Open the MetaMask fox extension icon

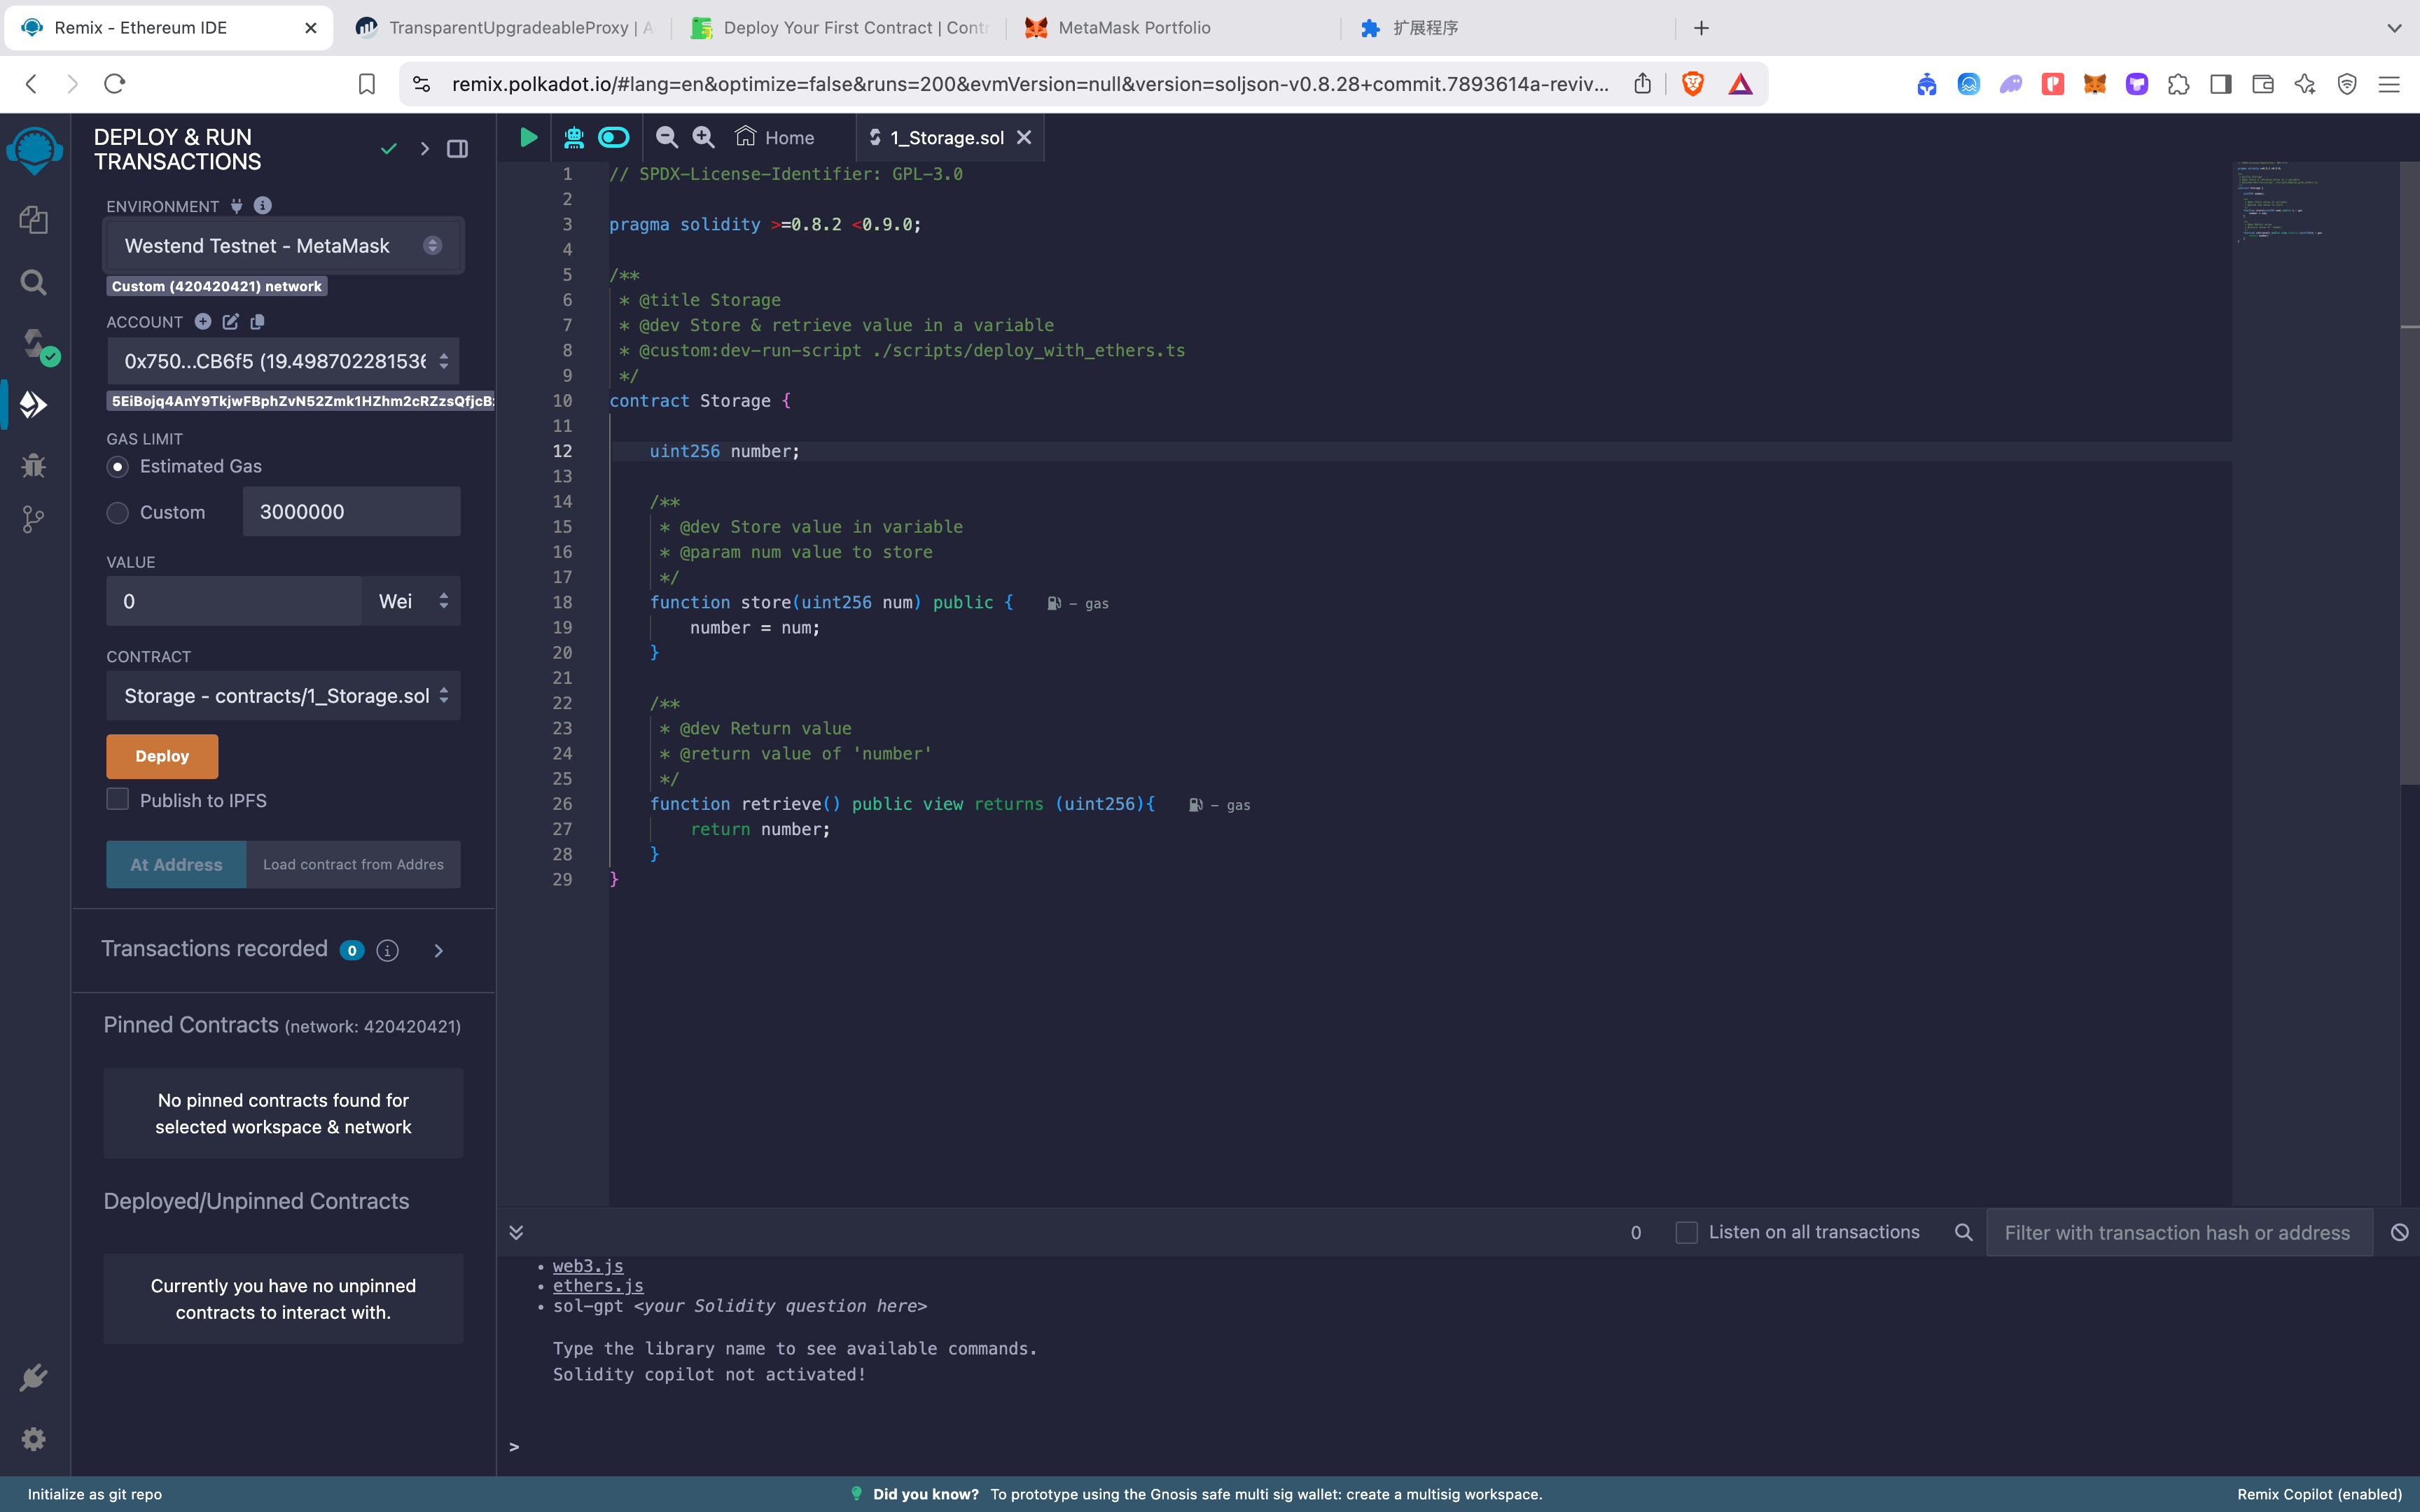point(2094,84)
